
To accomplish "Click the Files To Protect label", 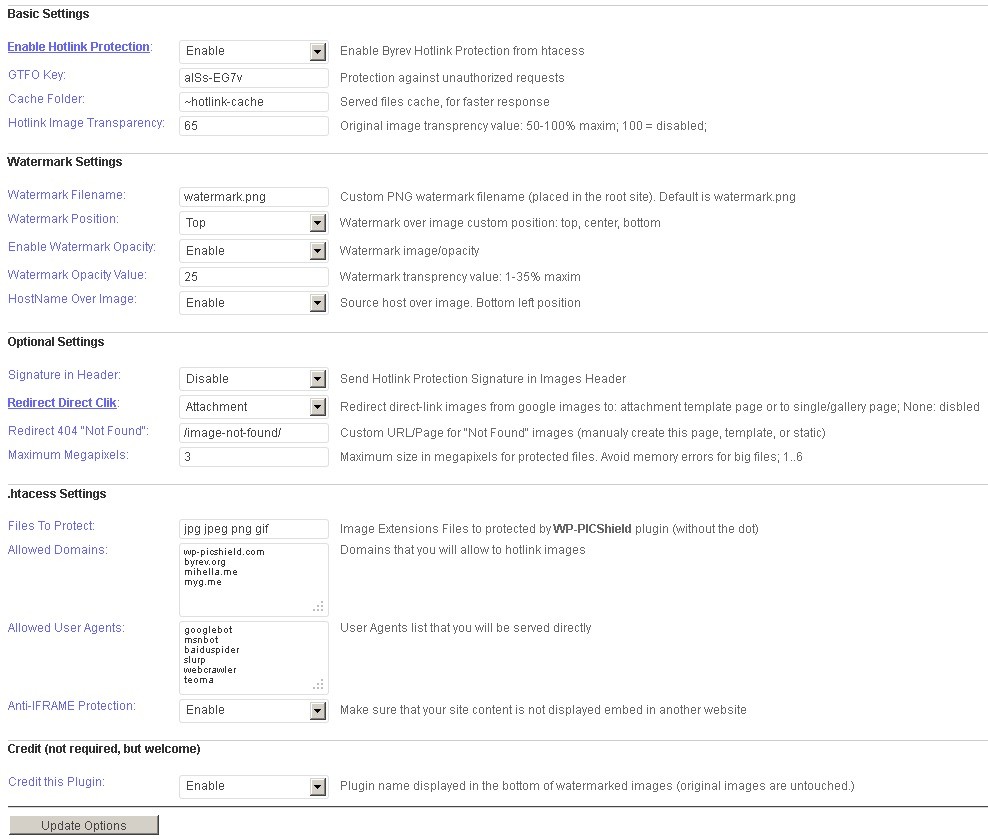I will [x=51, y=526].
